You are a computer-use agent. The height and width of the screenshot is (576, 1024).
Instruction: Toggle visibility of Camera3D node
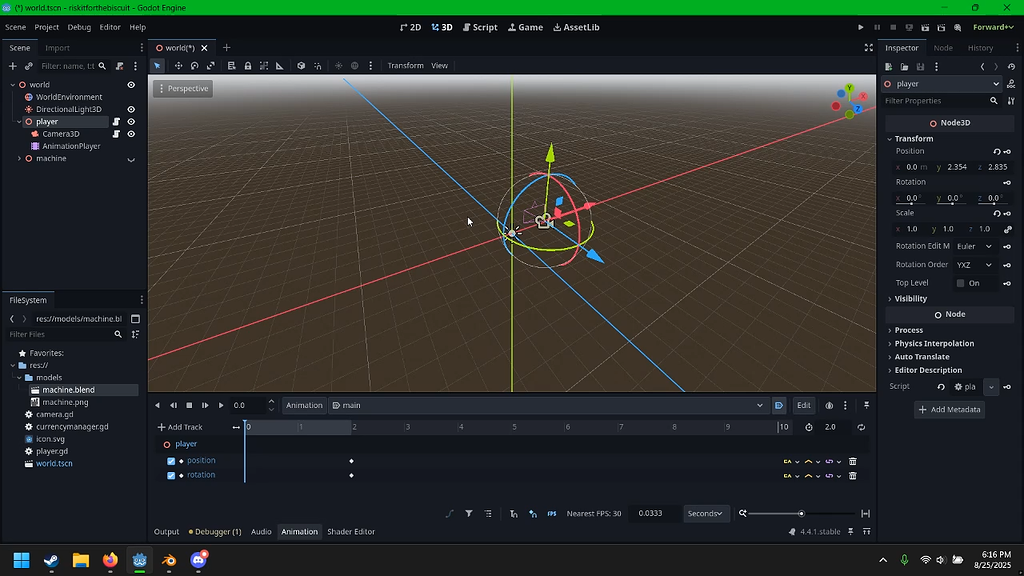pyautogui.click(x=131, y=134)
